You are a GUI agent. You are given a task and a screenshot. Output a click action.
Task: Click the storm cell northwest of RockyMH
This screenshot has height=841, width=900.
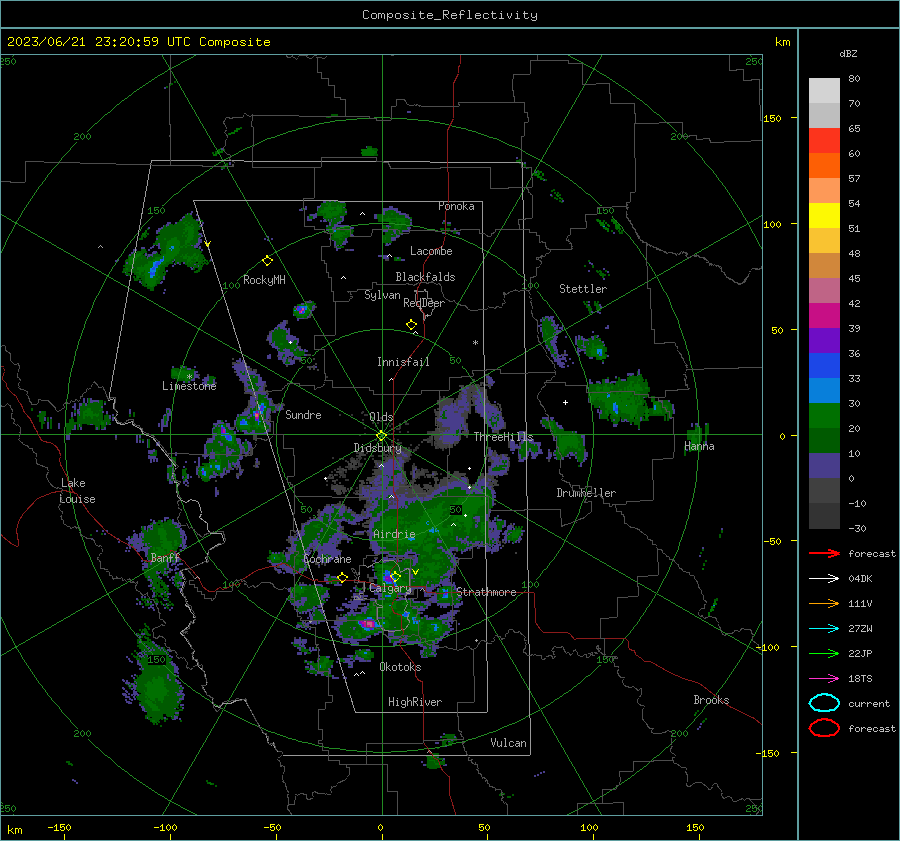point(165,251)
